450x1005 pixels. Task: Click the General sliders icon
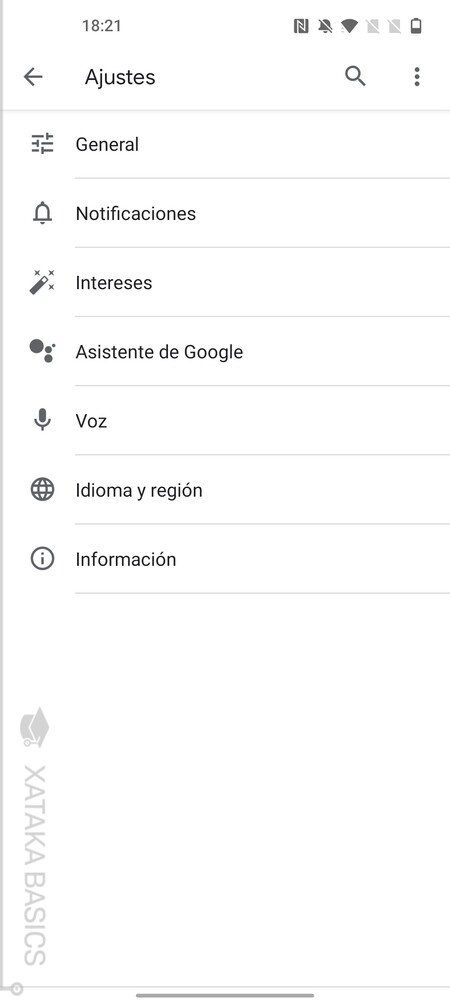point(42,144)
